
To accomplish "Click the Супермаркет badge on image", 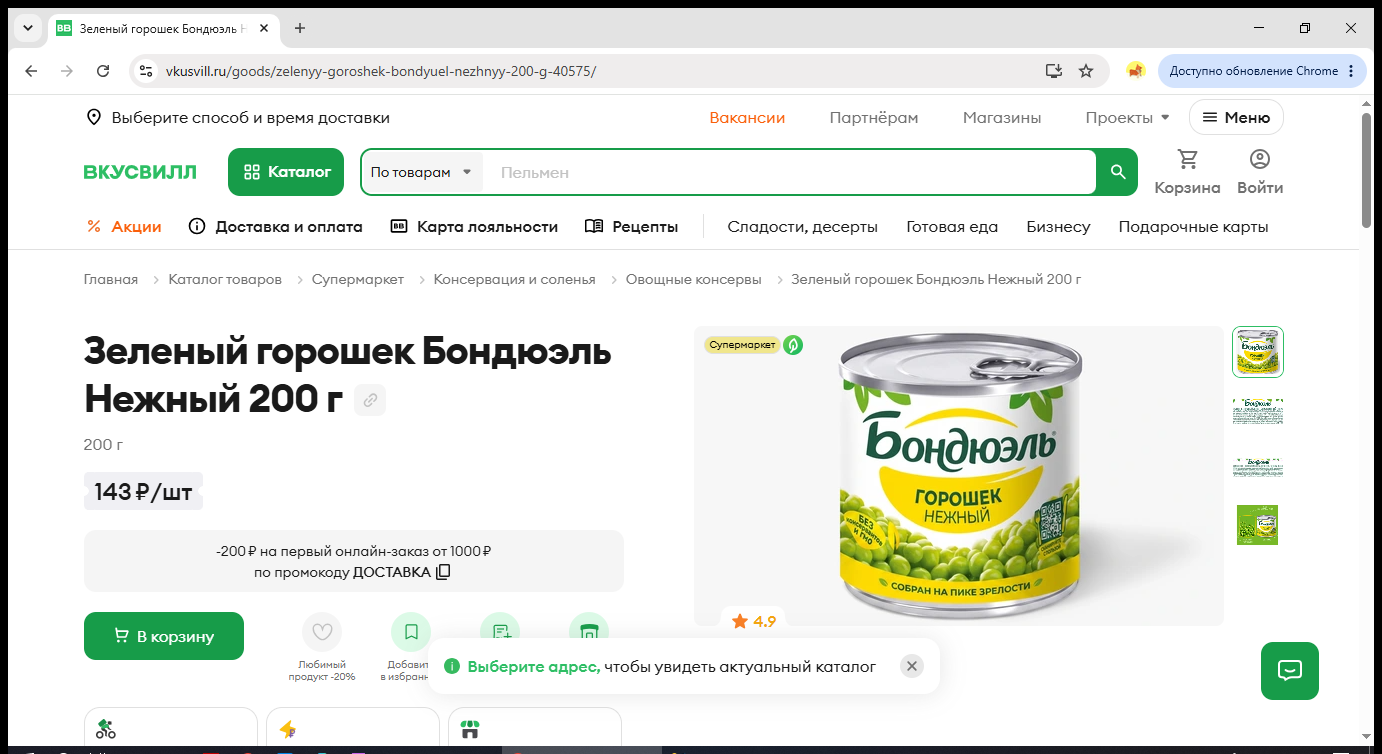I will 742,345.
